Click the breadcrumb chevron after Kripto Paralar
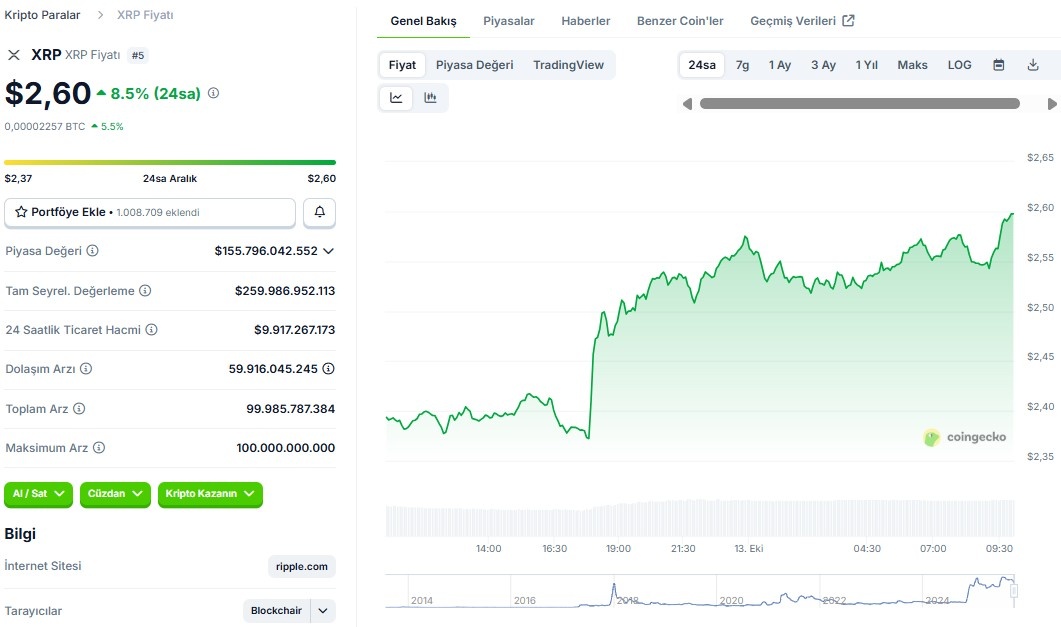This screenshot has width=1061, height=627. point(100,15)
